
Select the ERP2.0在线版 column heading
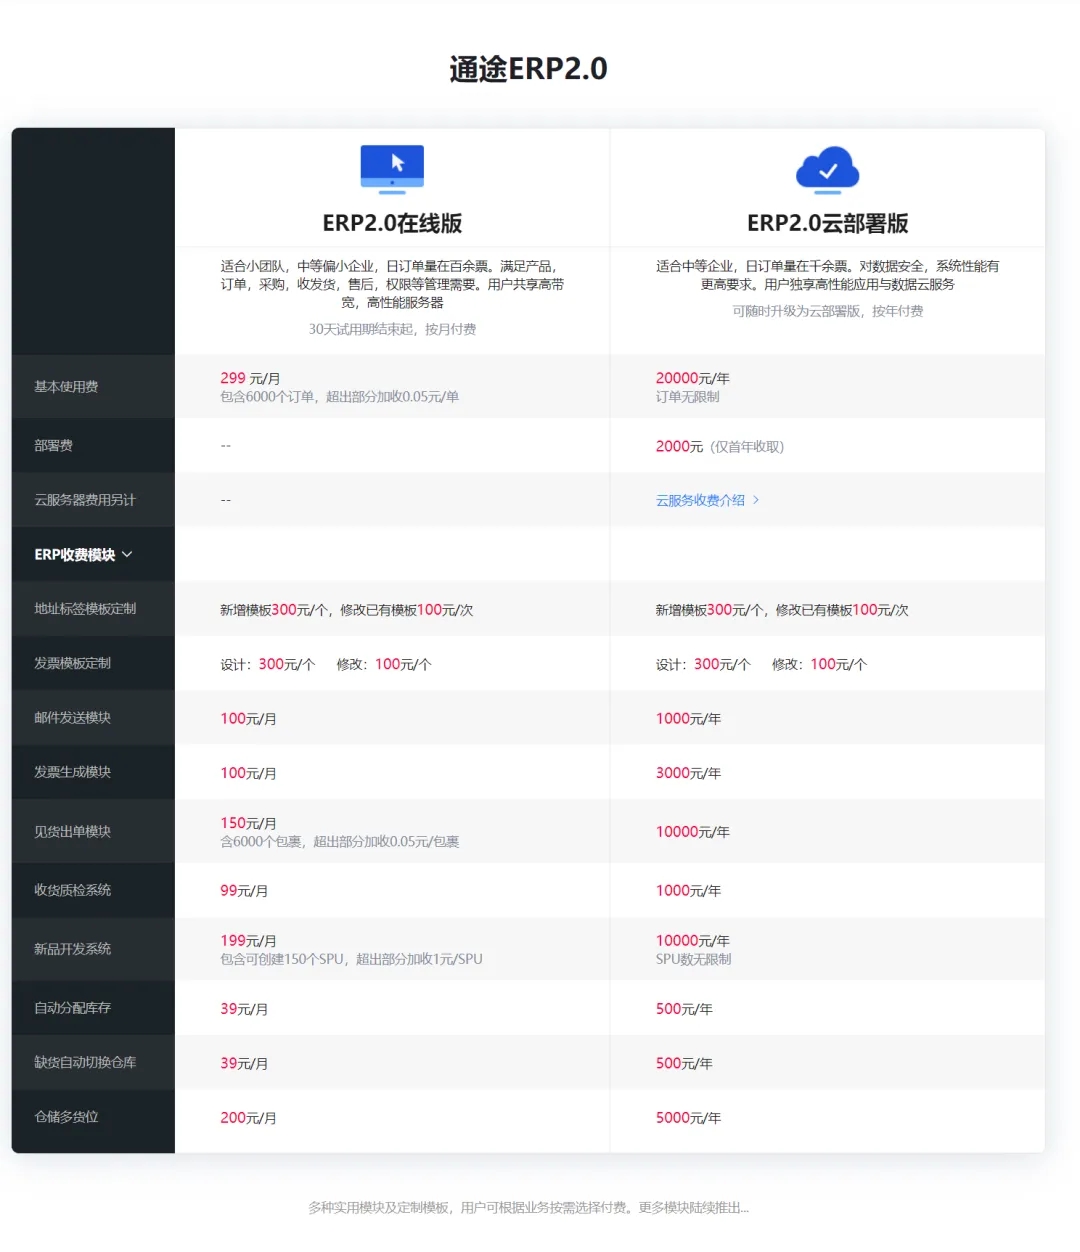click(x=392, y=223)
